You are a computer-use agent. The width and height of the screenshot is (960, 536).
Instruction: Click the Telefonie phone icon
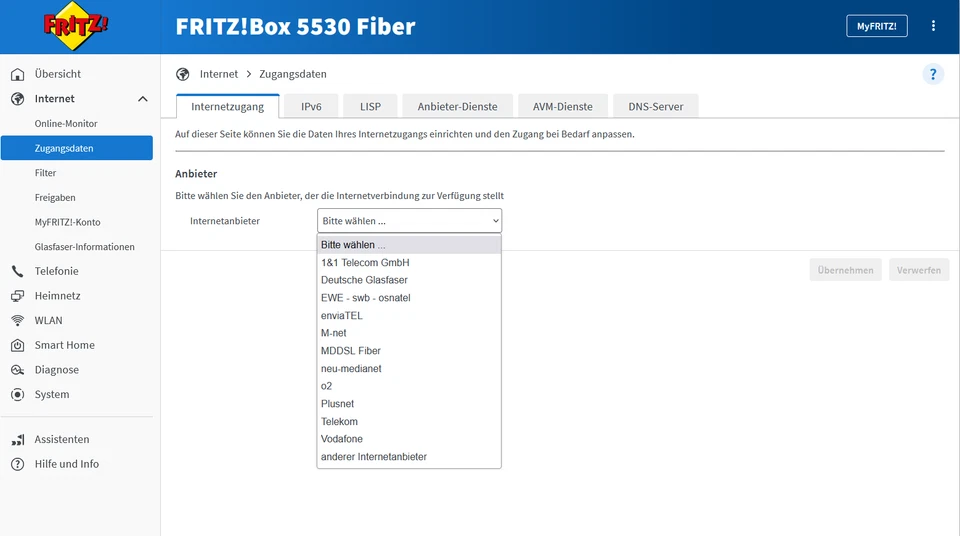coord(18,271)
